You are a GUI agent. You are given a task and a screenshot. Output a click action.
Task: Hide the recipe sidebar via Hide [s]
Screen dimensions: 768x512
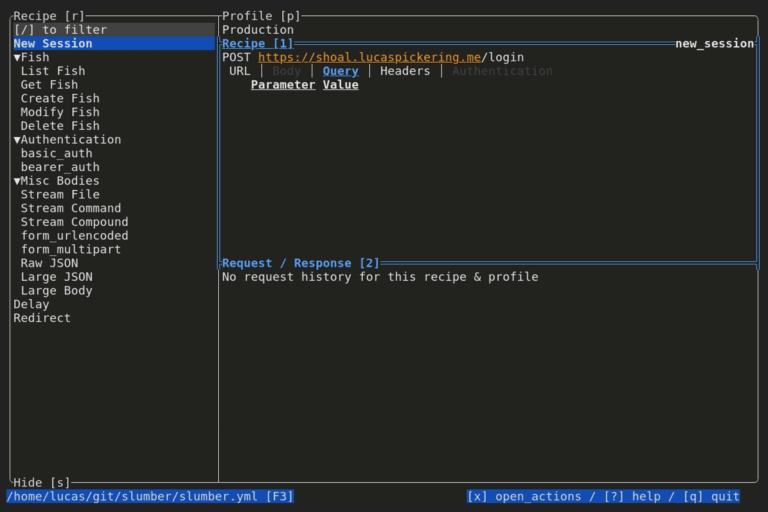pos(42,483)
